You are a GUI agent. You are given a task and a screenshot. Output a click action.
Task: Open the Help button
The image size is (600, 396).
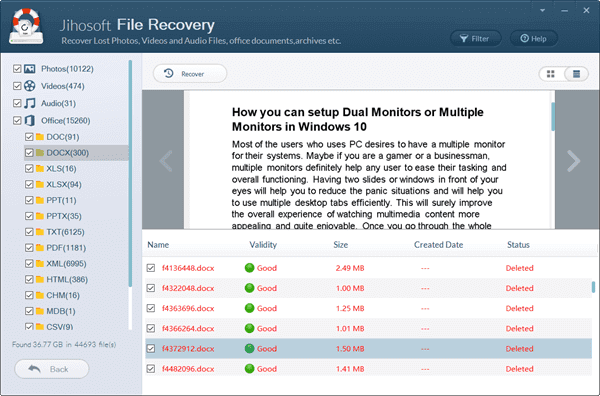point(534,39)
